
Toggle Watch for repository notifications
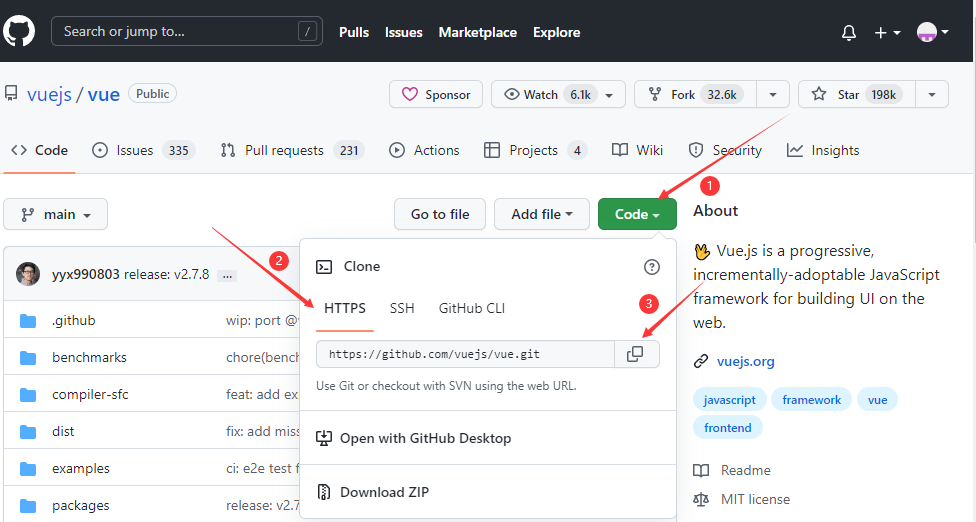click(558, 95)
